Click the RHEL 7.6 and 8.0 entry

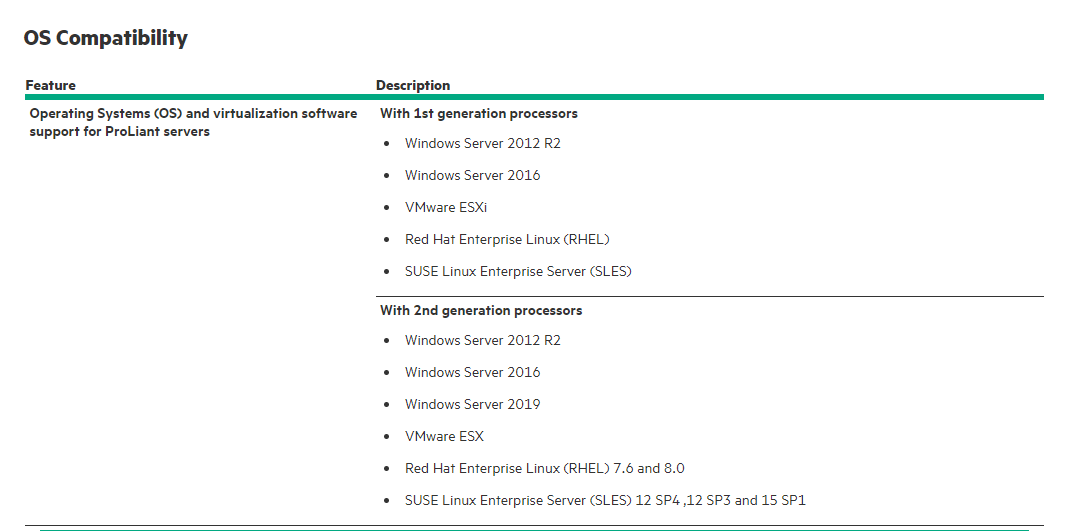tap(545, 468)
